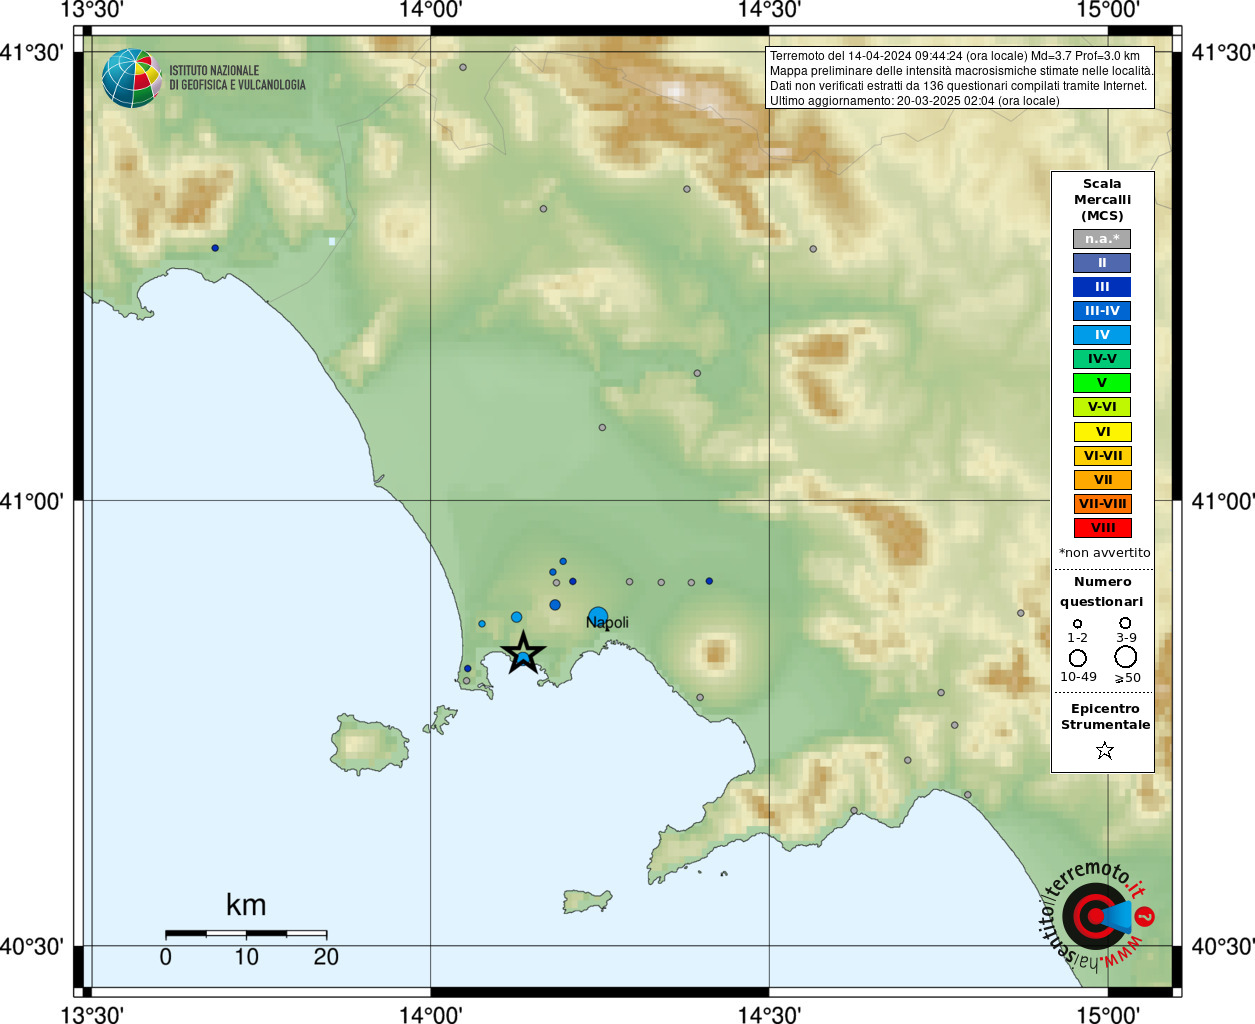Click the INGV globe logo
The image size is (1255, 1024).
pos(132,78)
